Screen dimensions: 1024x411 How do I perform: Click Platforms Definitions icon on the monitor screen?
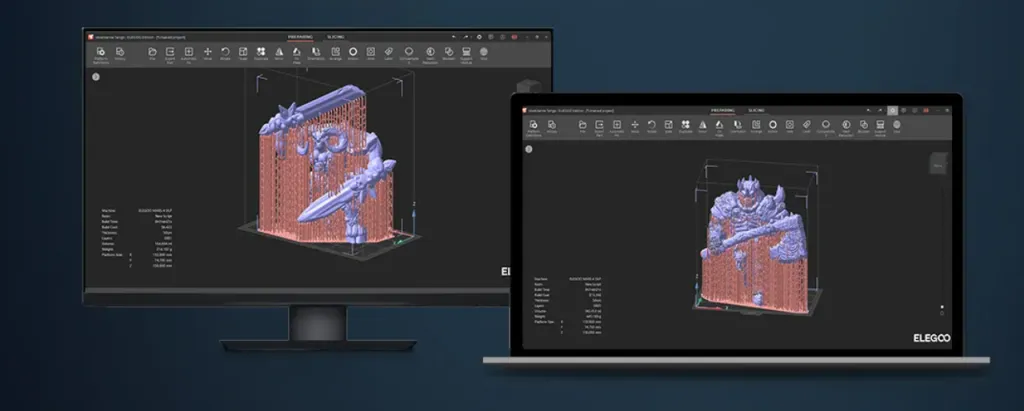(99, 53)
